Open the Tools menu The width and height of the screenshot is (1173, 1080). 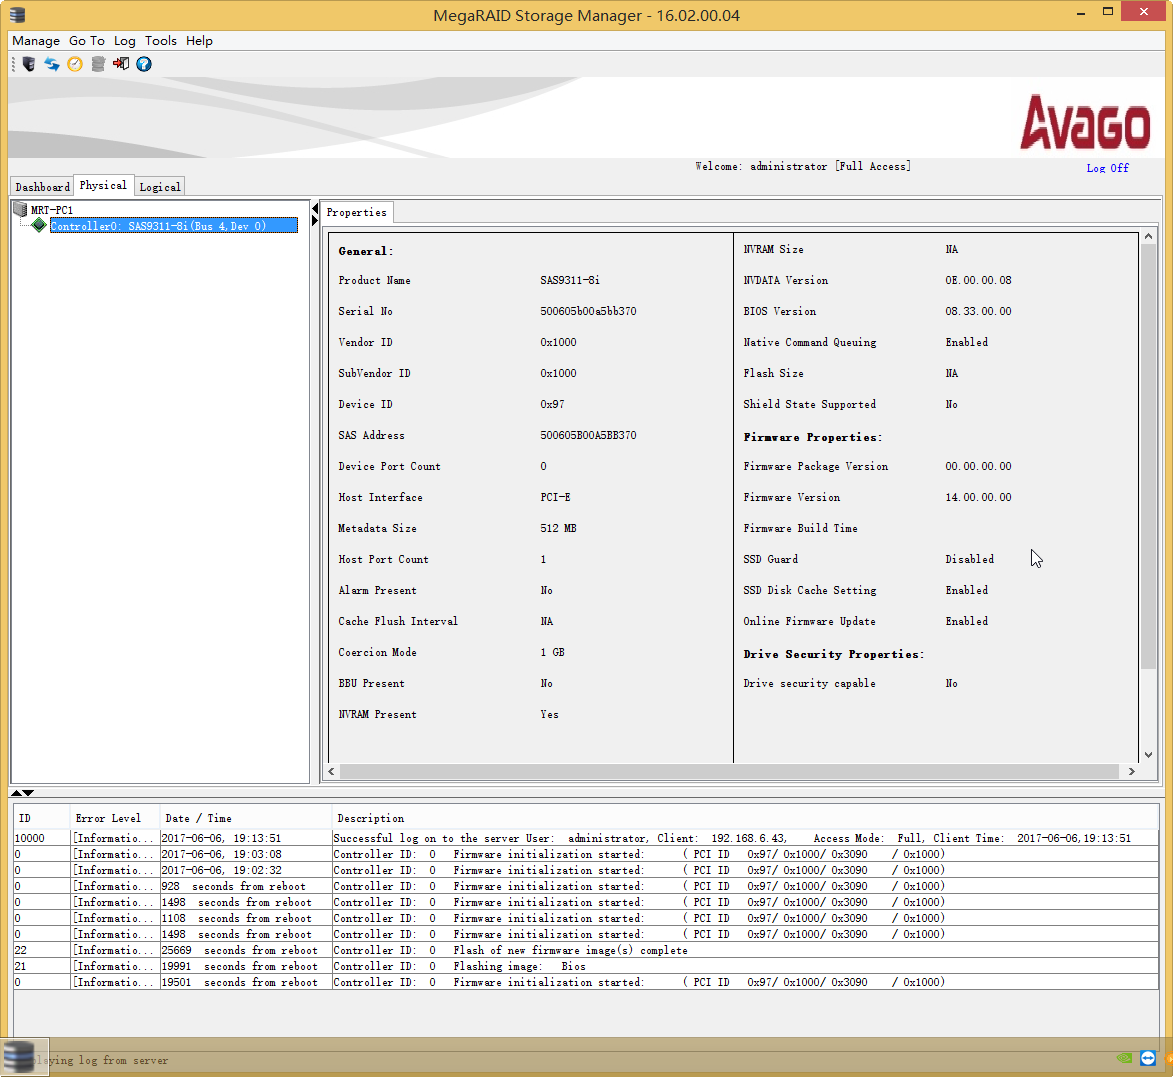pyautogui.click(x=161, y=41)
